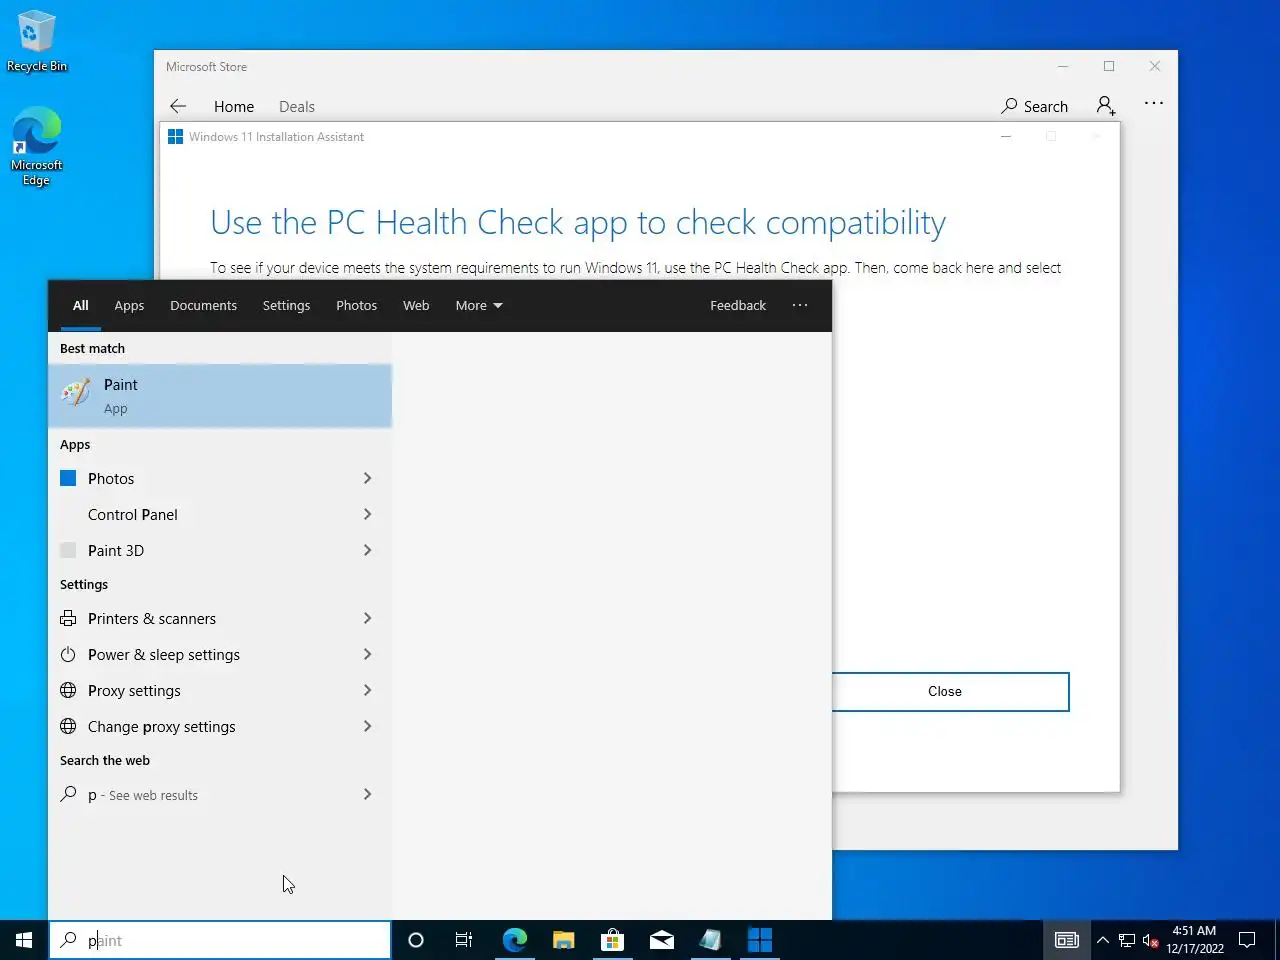Open File Explorer from taskbar

(563, 940)
